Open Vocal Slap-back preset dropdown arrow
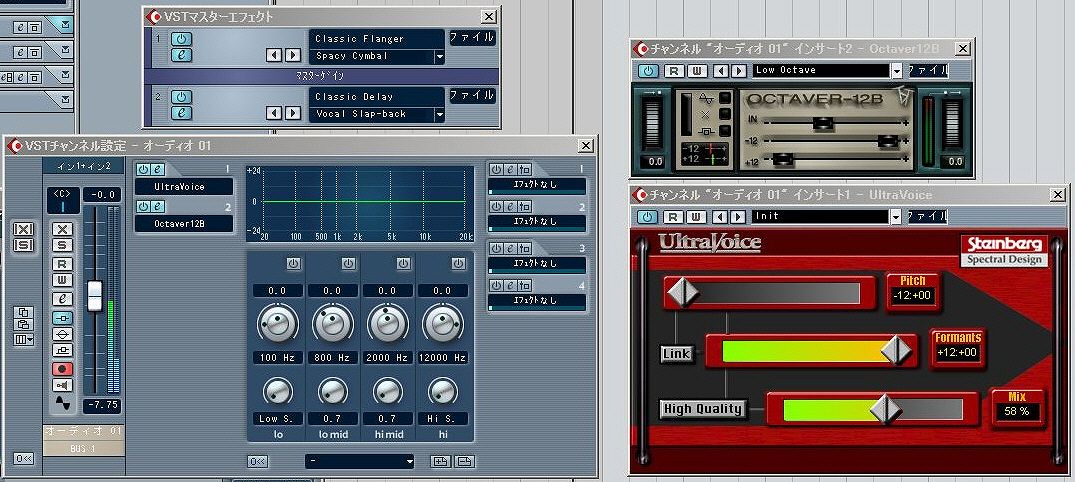The height and width of the screenshot is (482, 1075). [439, 115]
